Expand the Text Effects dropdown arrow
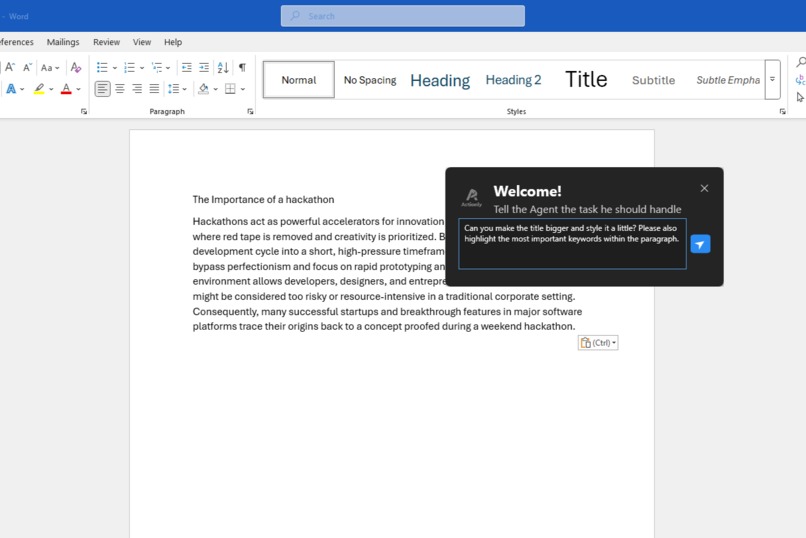 pos(22,89)
